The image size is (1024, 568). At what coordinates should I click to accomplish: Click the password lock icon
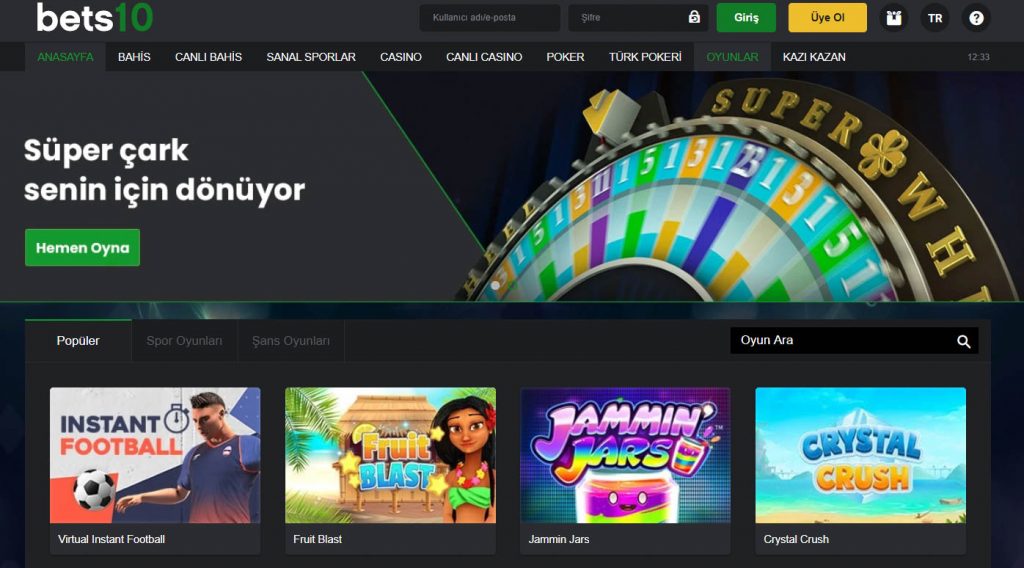tap(694, 17)
